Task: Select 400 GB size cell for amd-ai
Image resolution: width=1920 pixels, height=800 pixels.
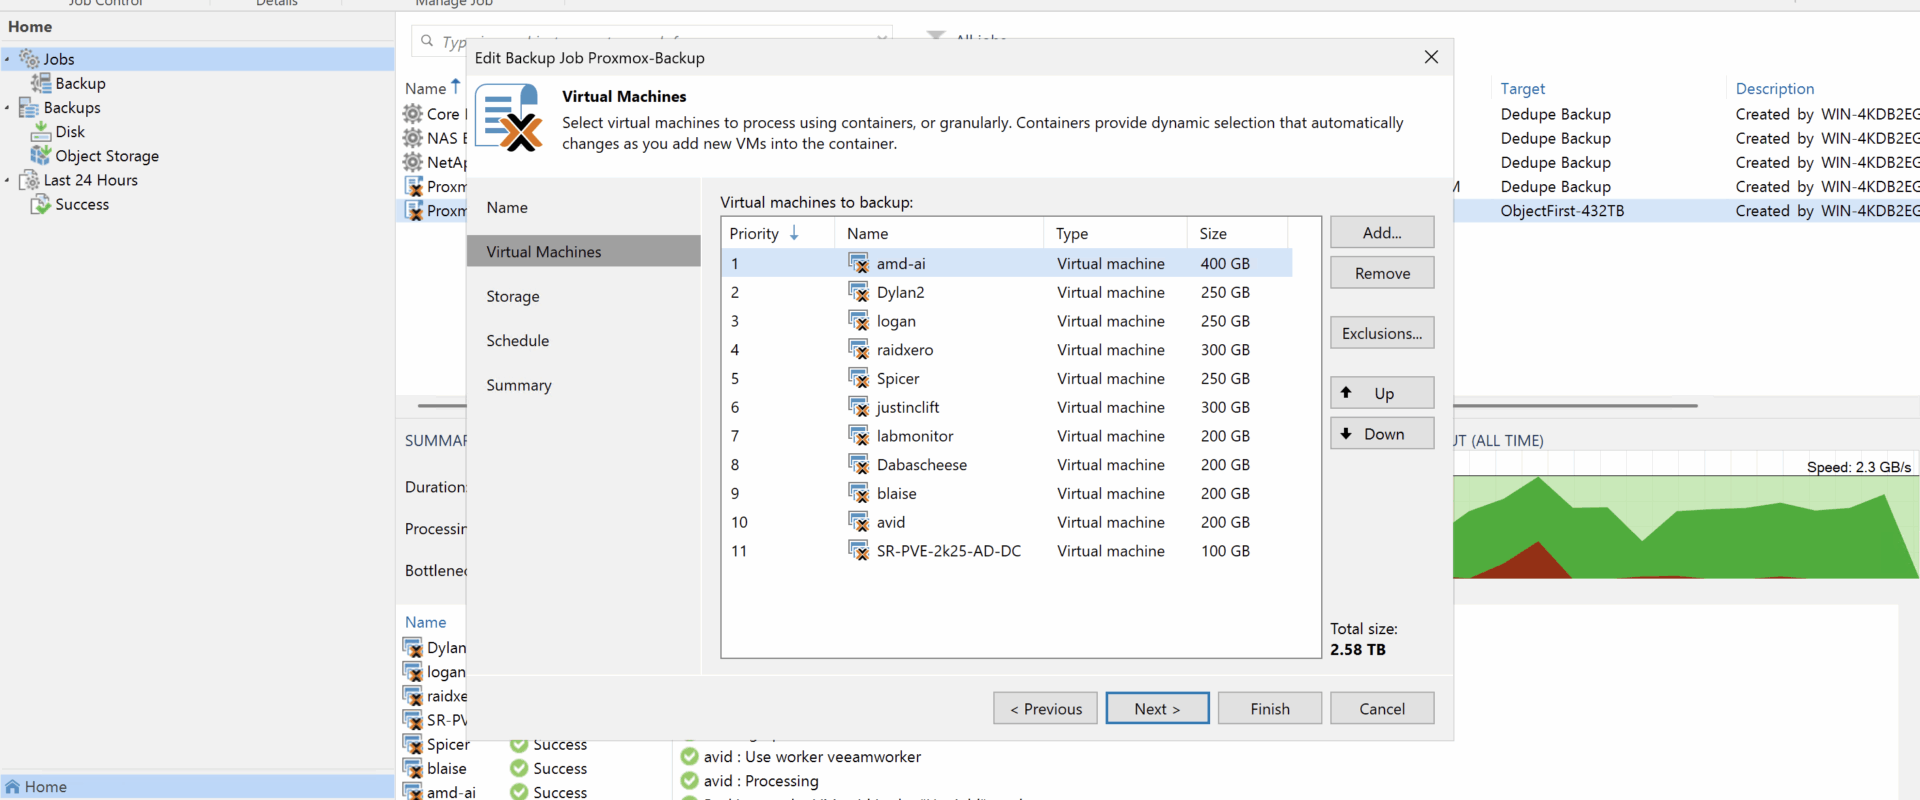Action: 1225,263
